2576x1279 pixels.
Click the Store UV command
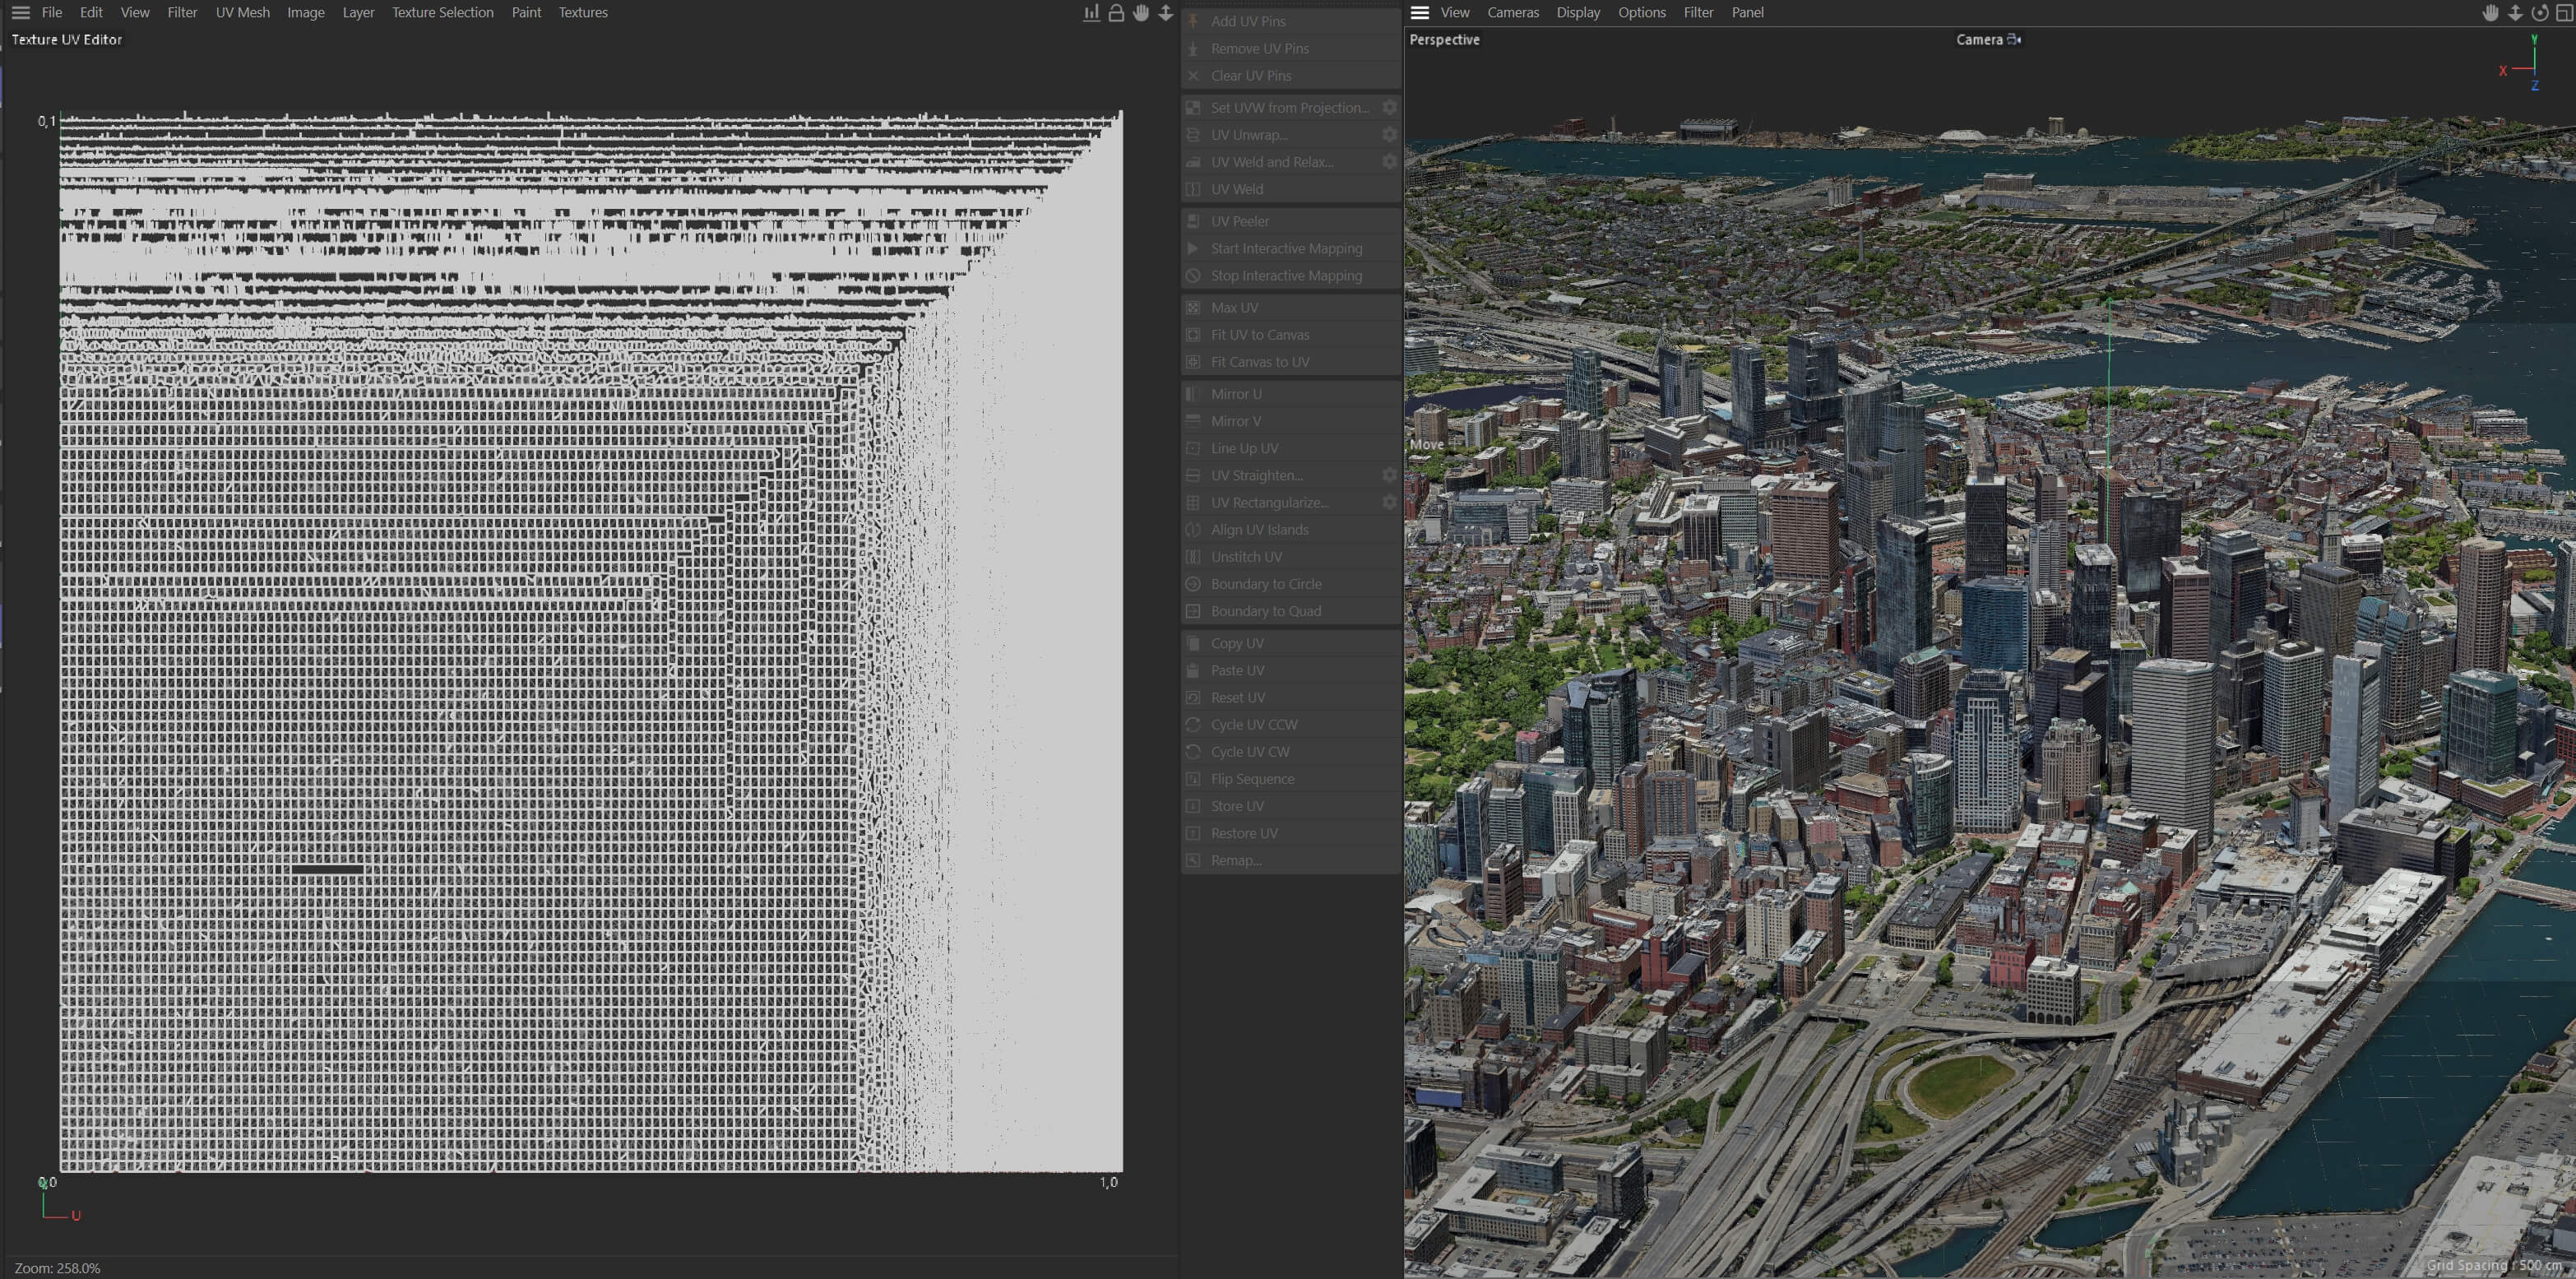click(x=1291, y=805)
